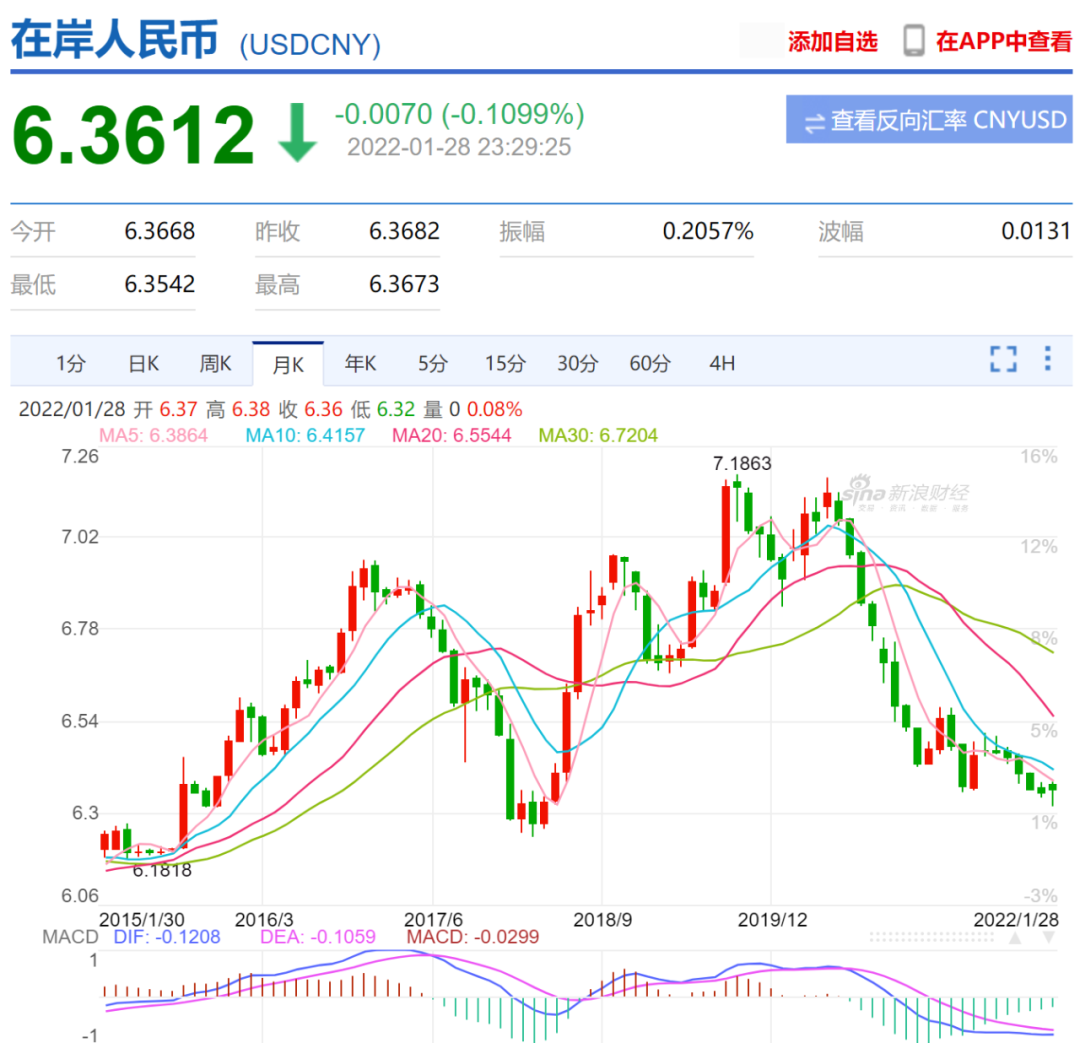Switch to the 30分 chart tab
Screen dimensions: 1080x1043
[x=577, y=363]
